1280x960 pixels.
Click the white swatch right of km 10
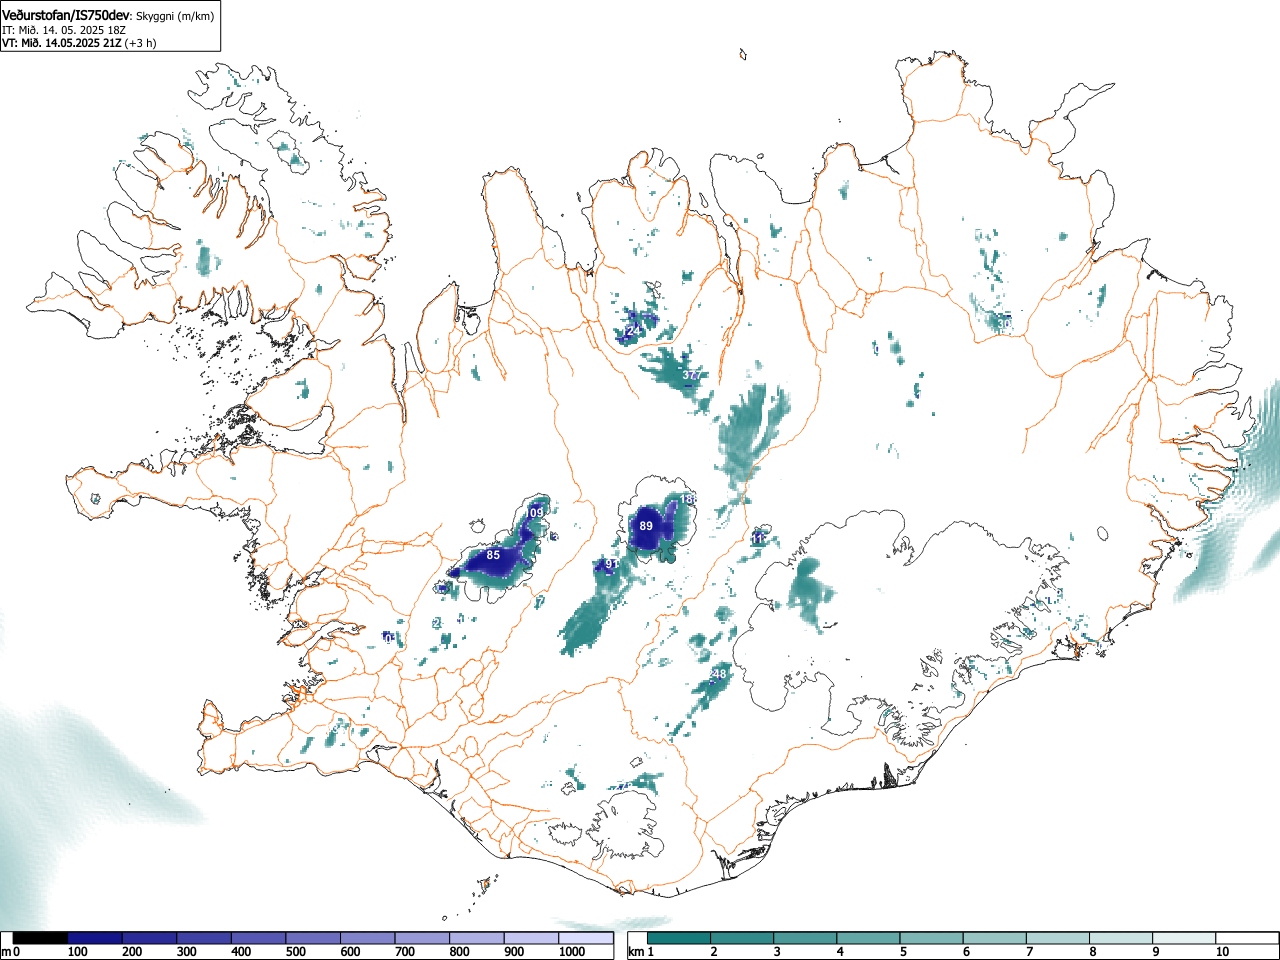pos(1246,938)
